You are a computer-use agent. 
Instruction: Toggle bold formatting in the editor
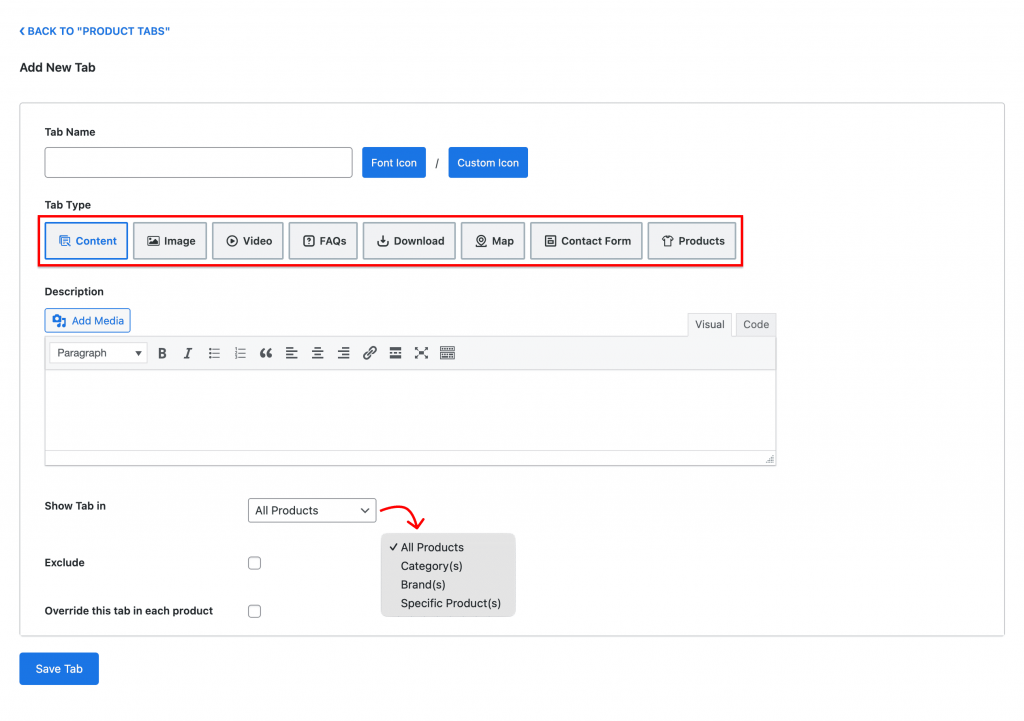click(162, 353)
